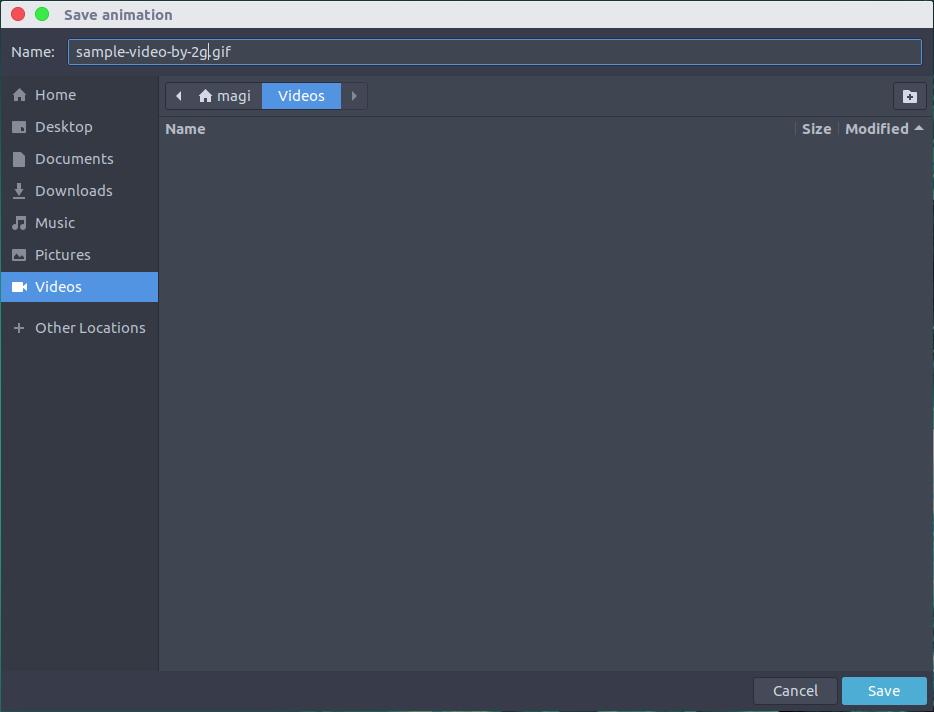
Task: Open the Home sidebar location
Action: pyautogui.click(x=79, y=95)
